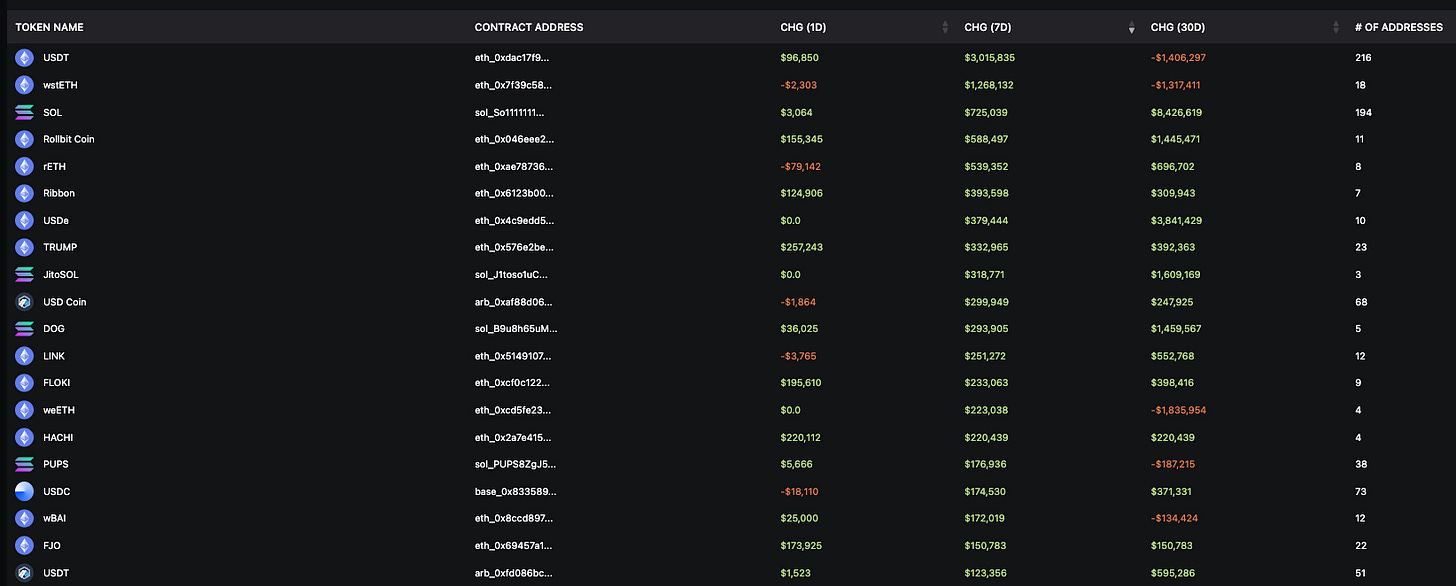Screen dimensions: 1456x586
Task: Click the CONTRACT ADDRESS column header
Action: (x=529, y=27)
